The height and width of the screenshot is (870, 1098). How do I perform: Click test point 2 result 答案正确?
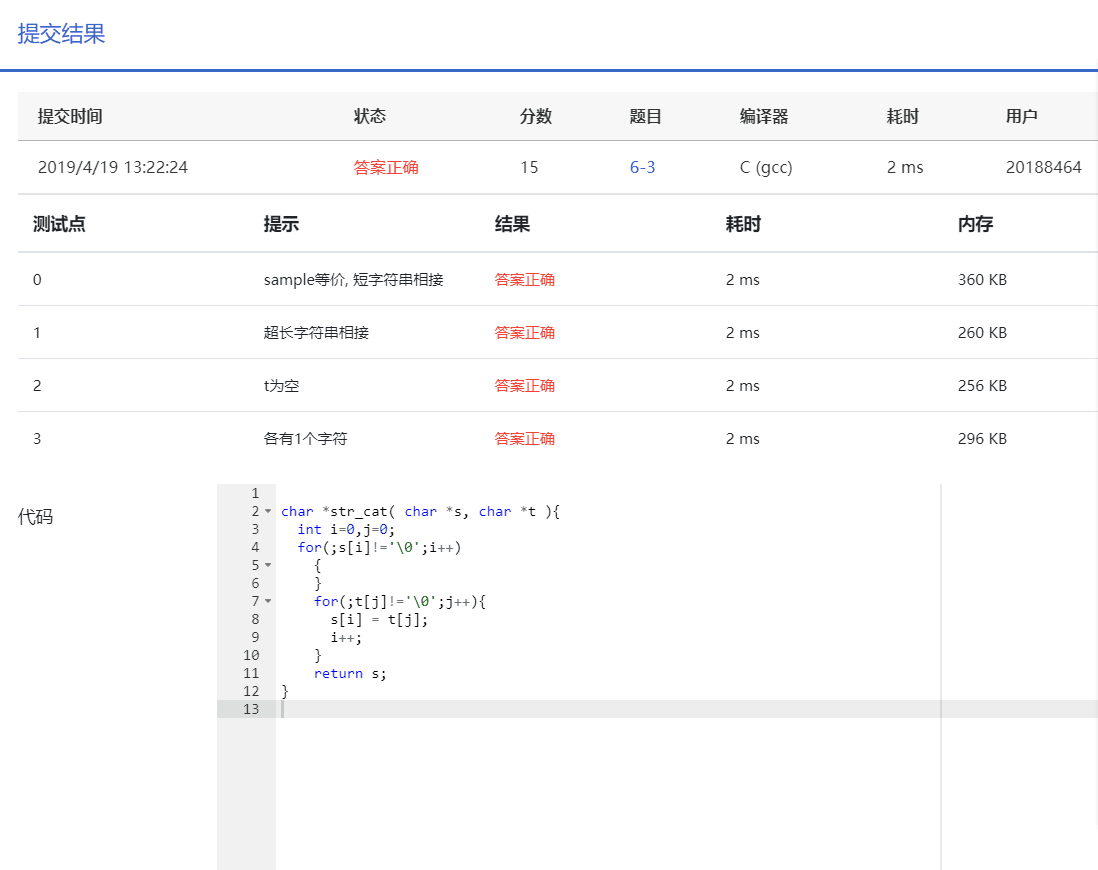click(524, 386)
